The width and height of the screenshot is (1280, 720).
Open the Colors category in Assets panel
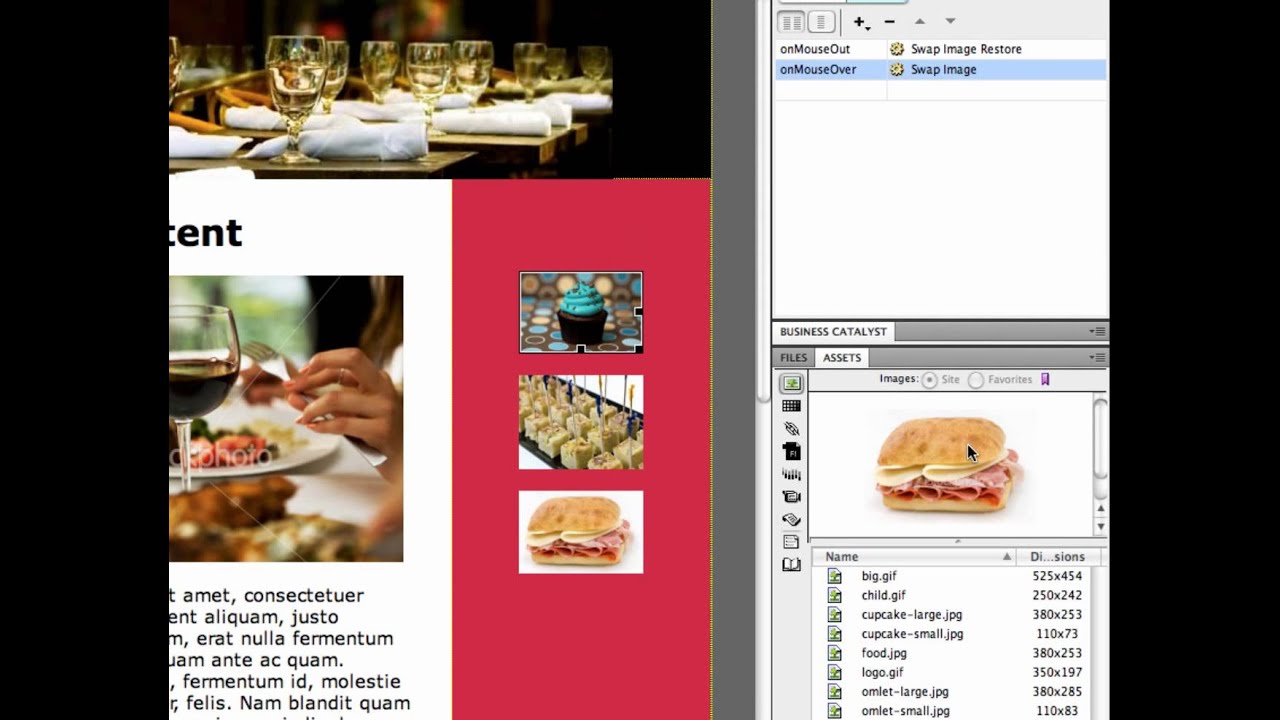pos(791,406)
